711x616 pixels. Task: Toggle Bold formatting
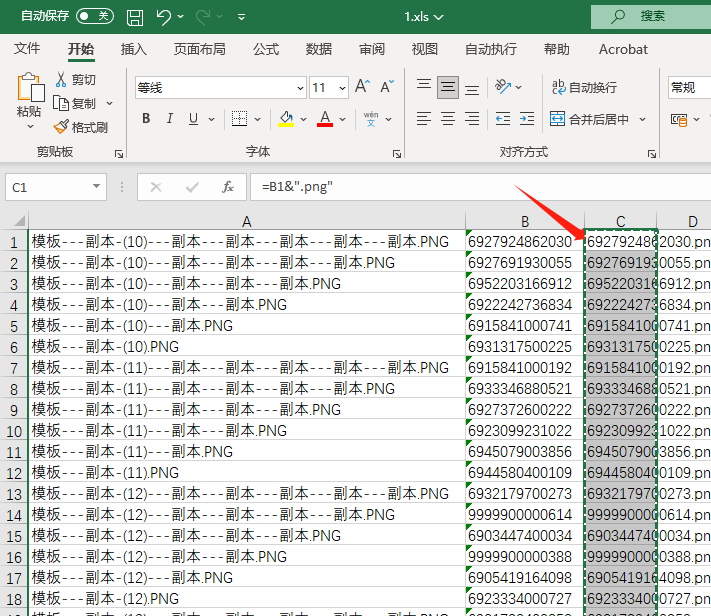(146, 118)
